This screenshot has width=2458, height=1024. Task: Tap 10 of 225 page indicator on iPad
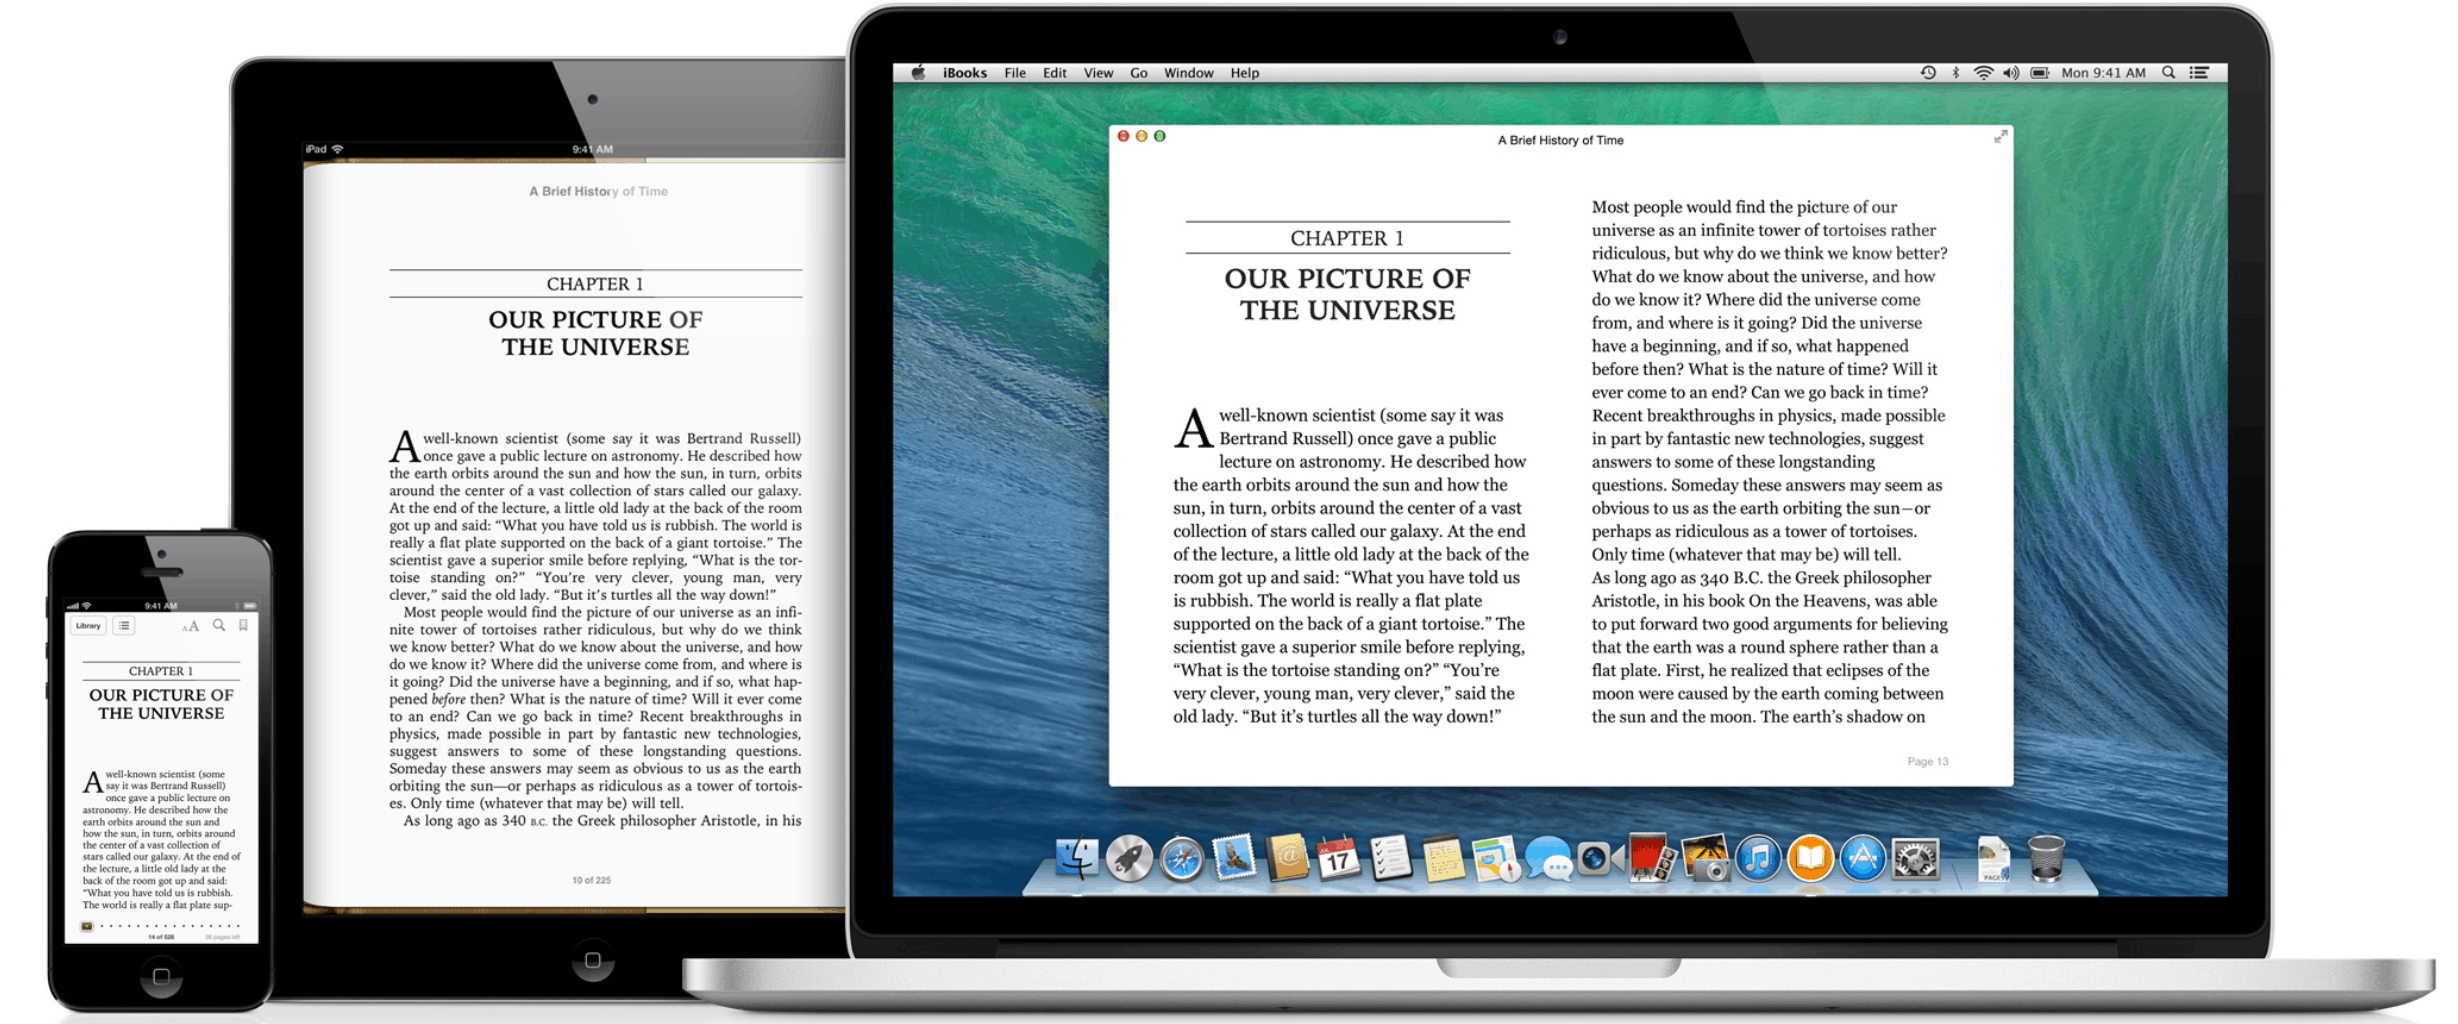[x=591, y=881]
